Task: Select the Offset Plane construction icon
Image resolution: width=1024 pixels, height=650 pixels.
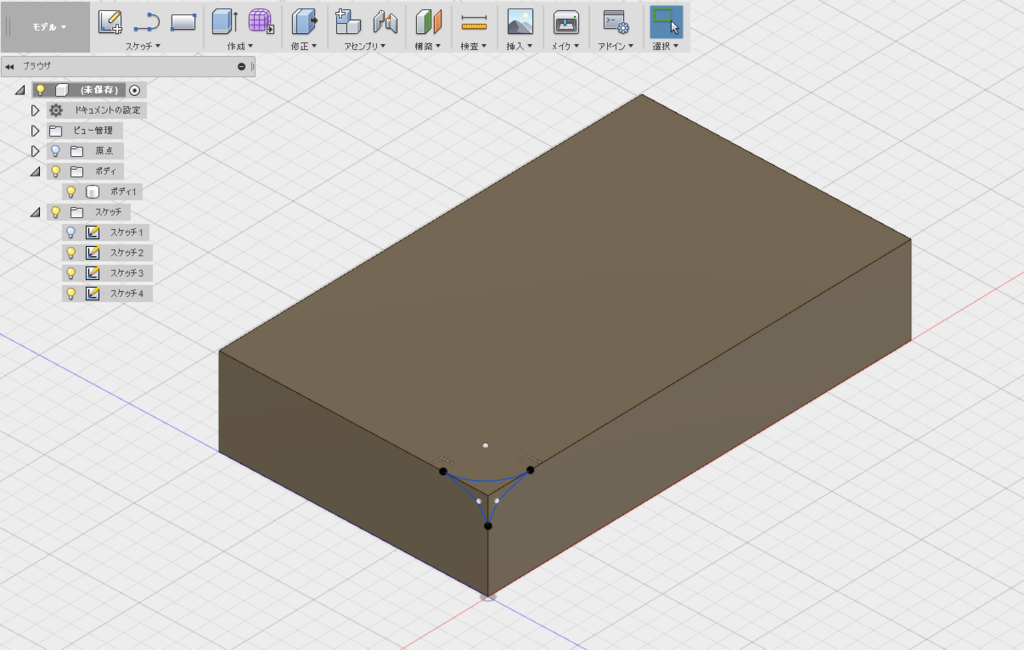Action: point(428,22)
